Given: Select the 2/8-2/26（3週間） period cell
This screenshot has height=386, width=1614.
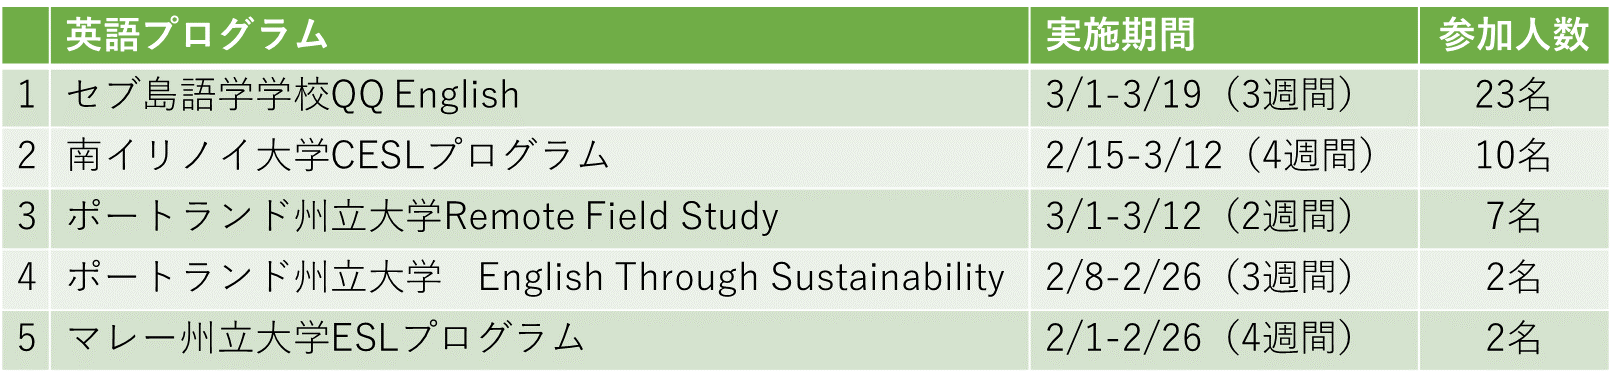Looking at the screenshot, I should tap(1224, 279).
